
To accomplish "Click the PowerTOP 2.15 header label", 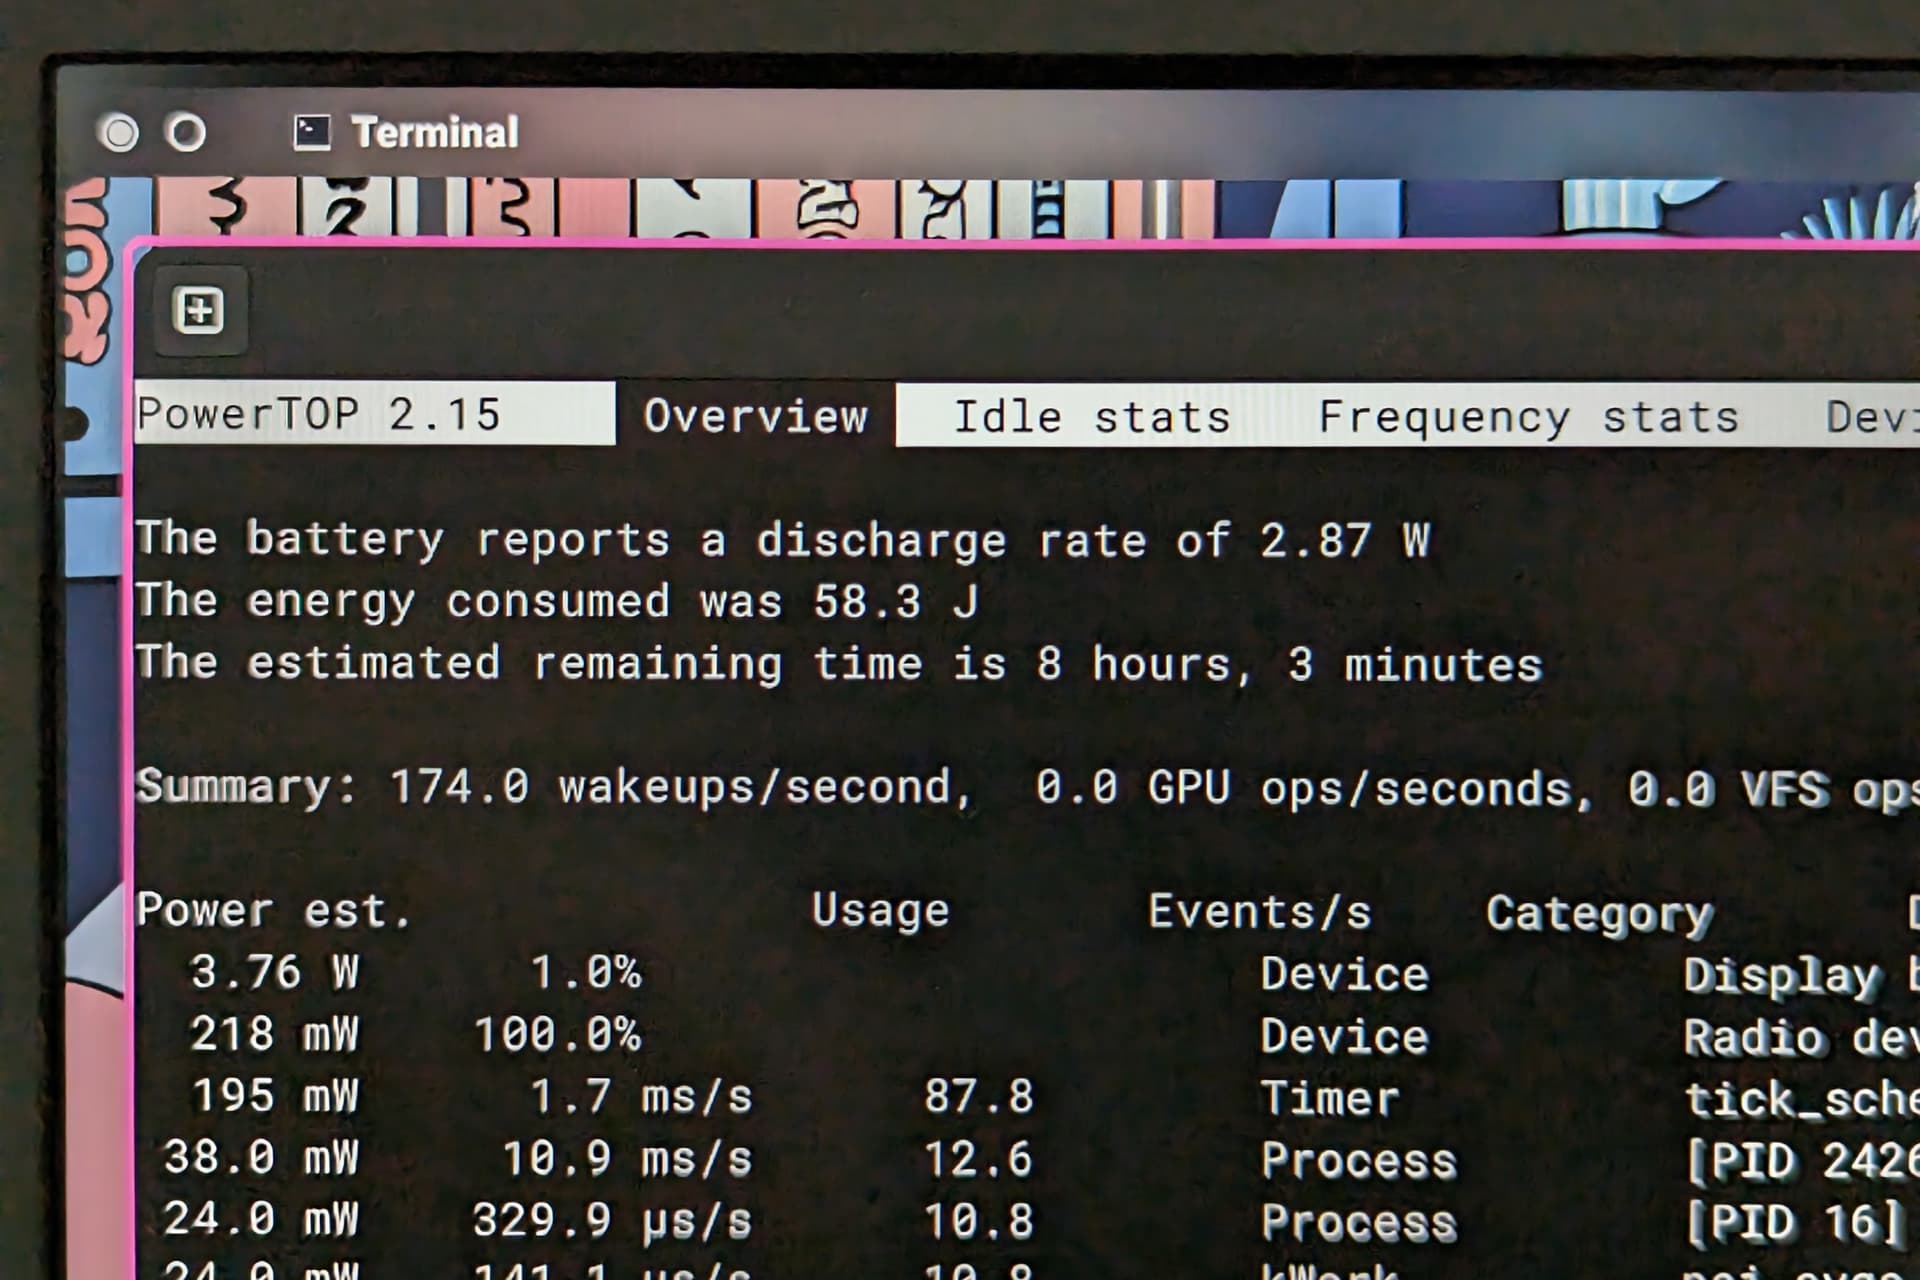I will click(318, 414).
